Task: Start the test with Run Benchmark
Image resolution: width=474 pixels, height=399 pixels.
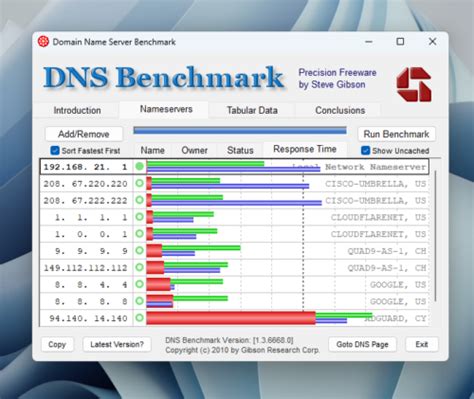Action: click(396, 134)
